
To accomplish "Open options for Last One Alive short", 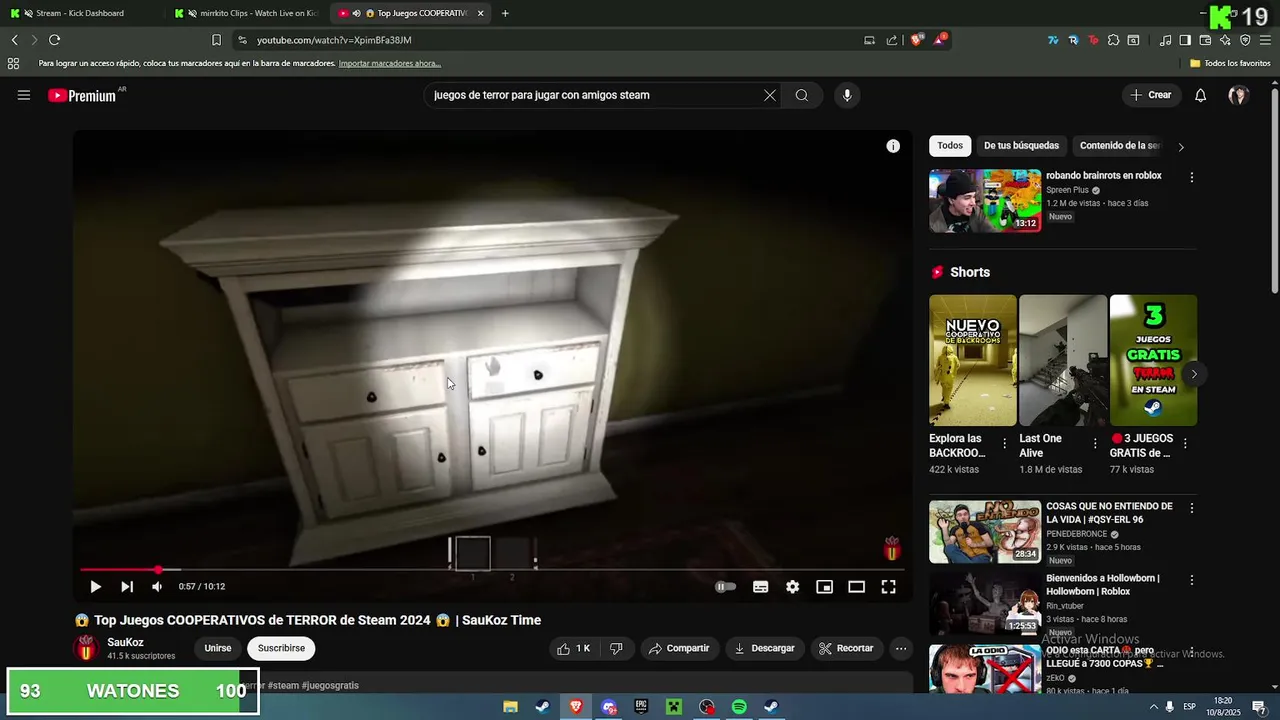I will pos(1095,443).
